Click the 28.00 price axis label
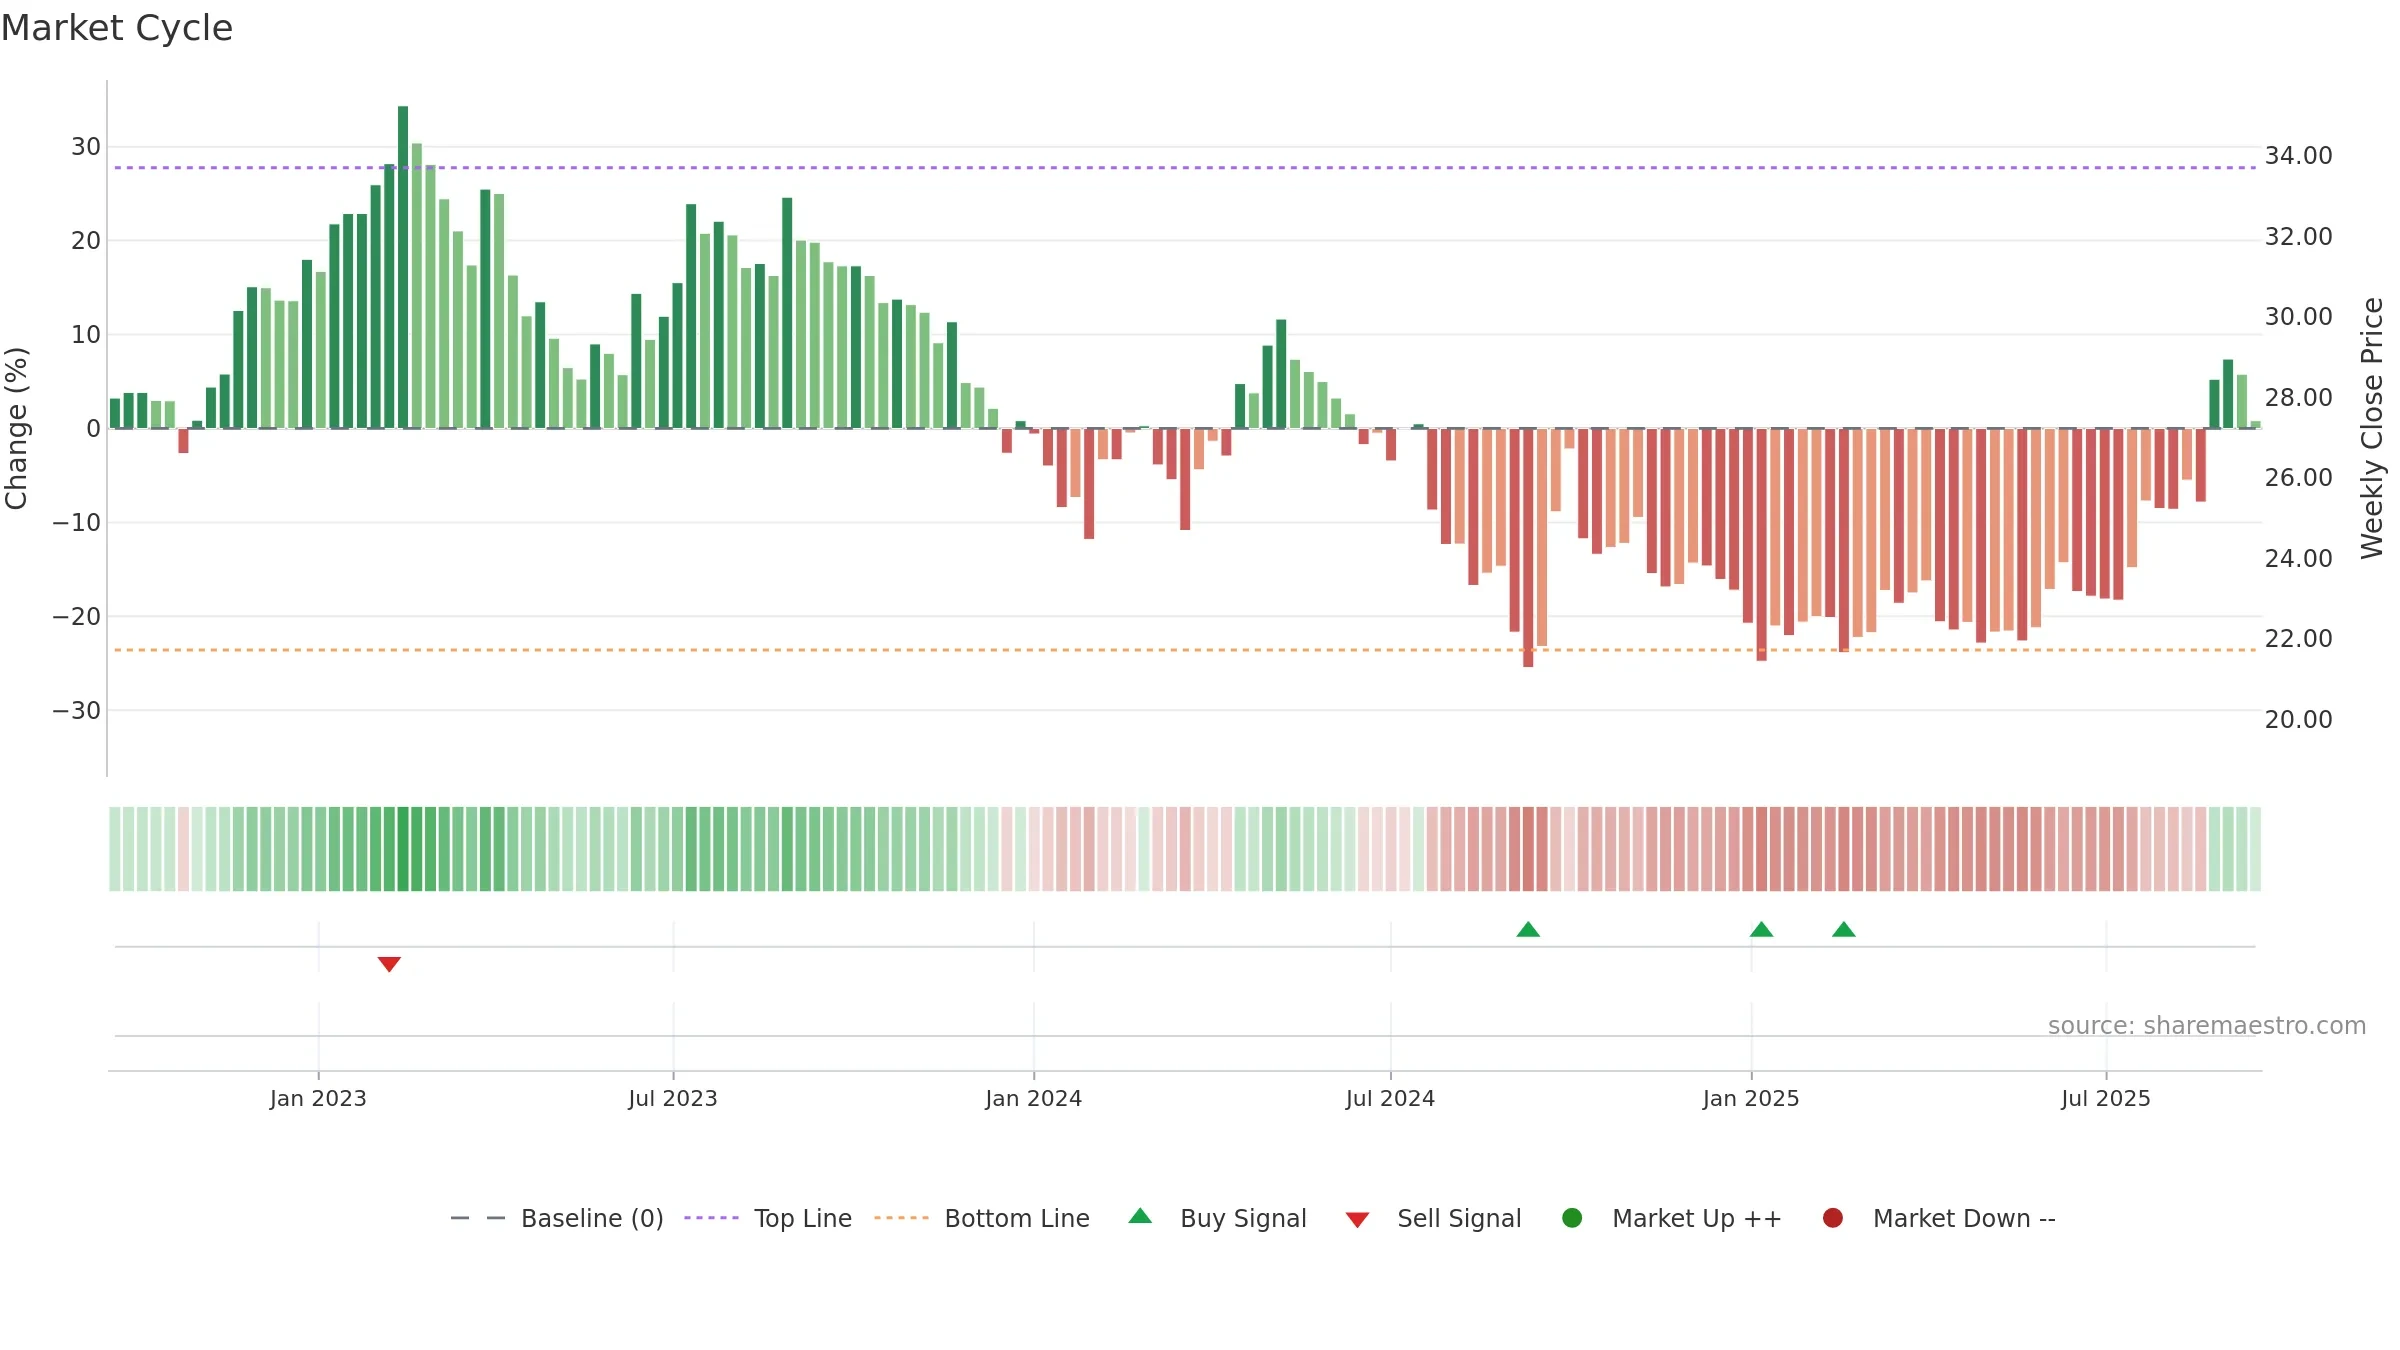The width and height of the screenshot is (2400, 1350). 2298,398
